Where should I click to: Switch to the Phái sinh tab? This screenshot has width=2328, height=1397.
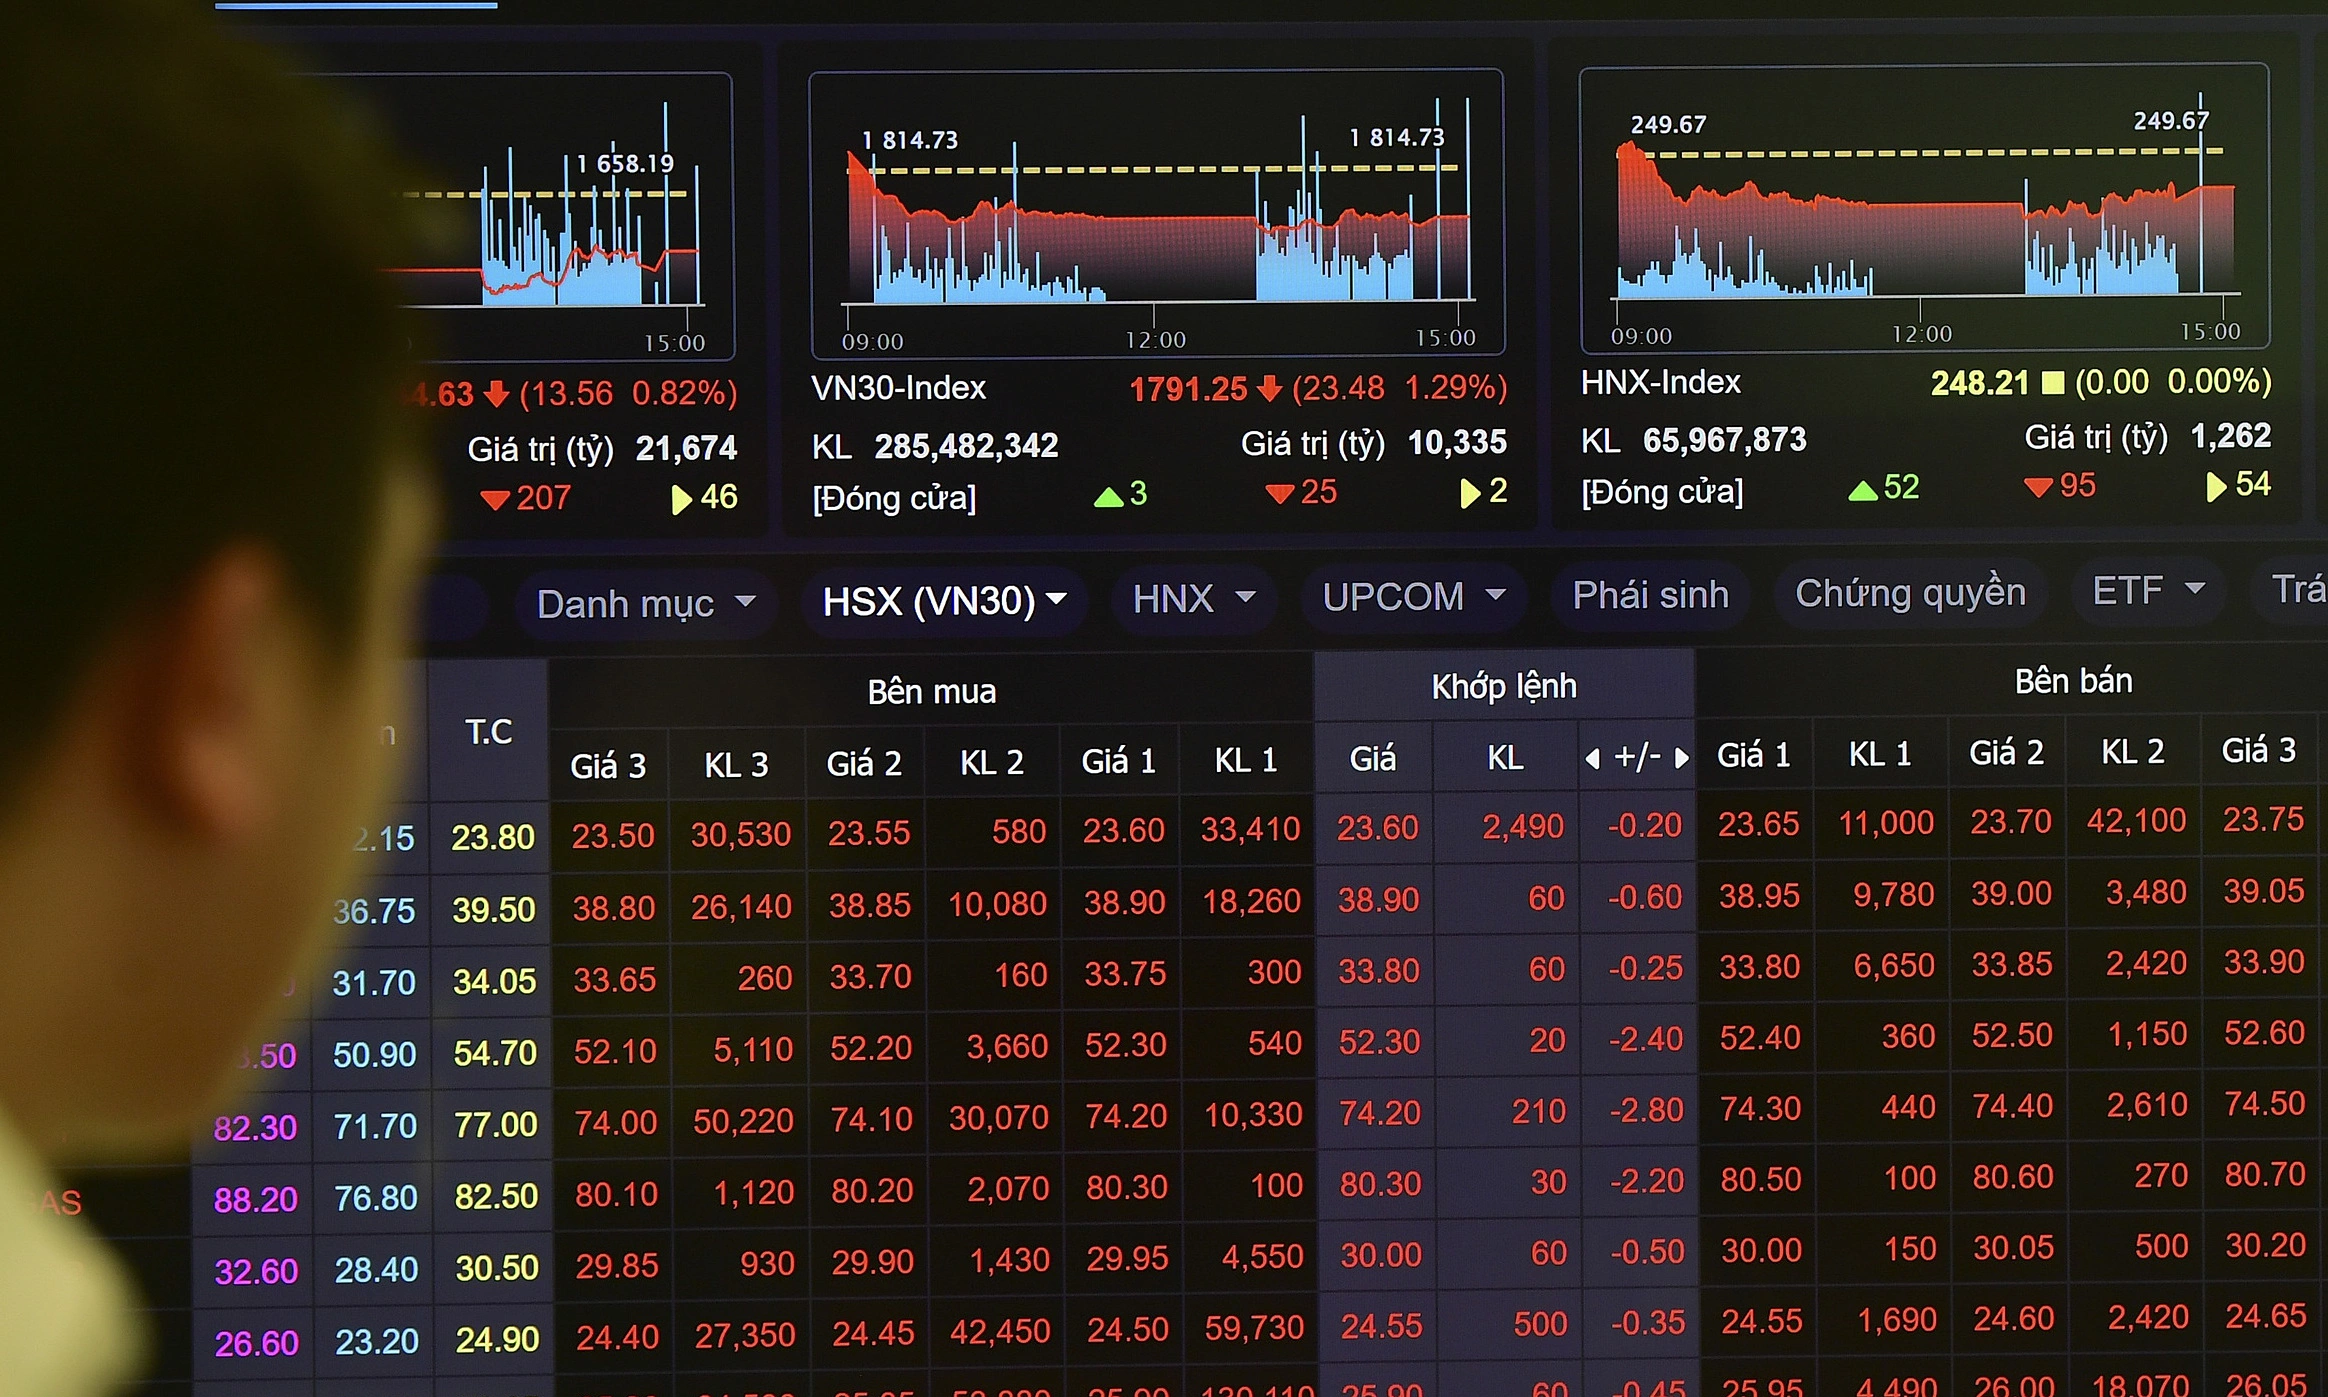tap(1650, 594)
